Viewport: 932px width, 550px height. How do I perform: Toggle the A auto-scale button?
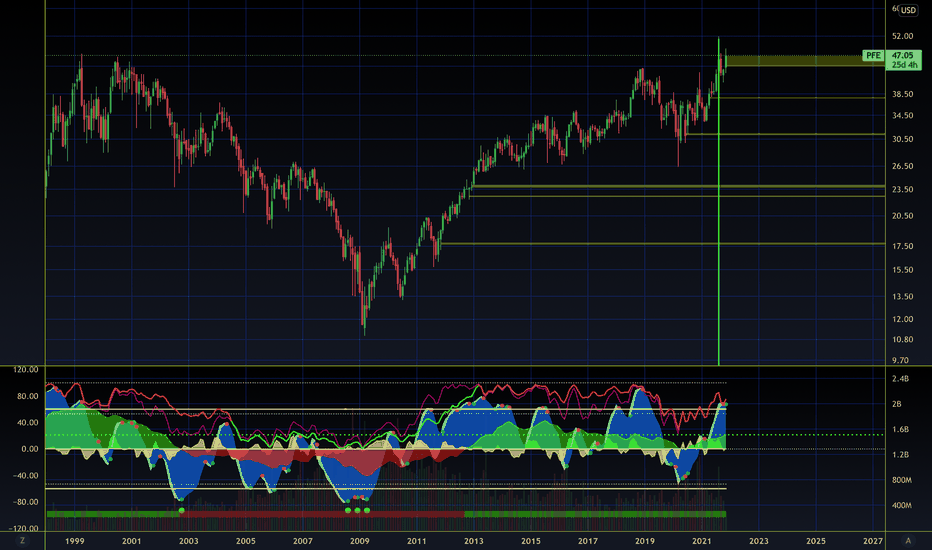click(908, 540)
